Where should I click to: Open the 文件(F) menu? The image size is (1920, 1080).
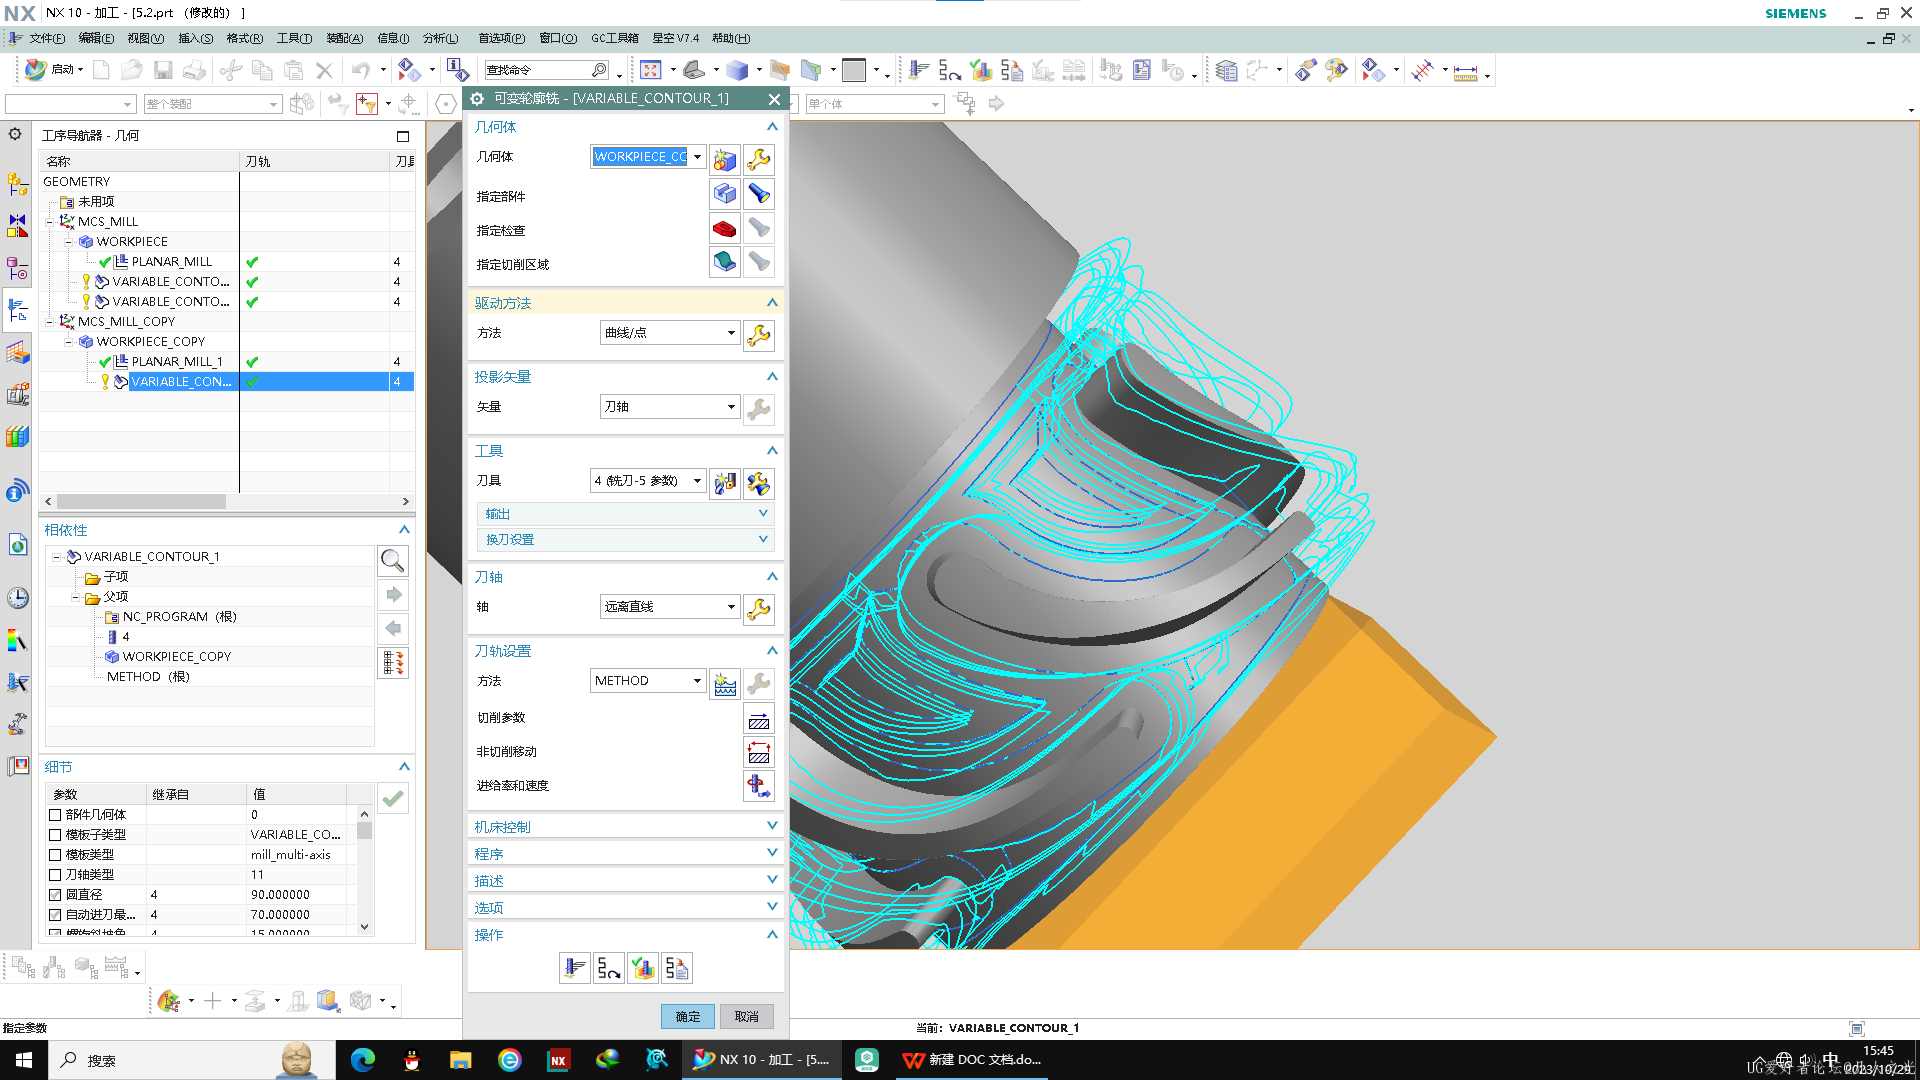pyautogui.click(x=47, y=38)
